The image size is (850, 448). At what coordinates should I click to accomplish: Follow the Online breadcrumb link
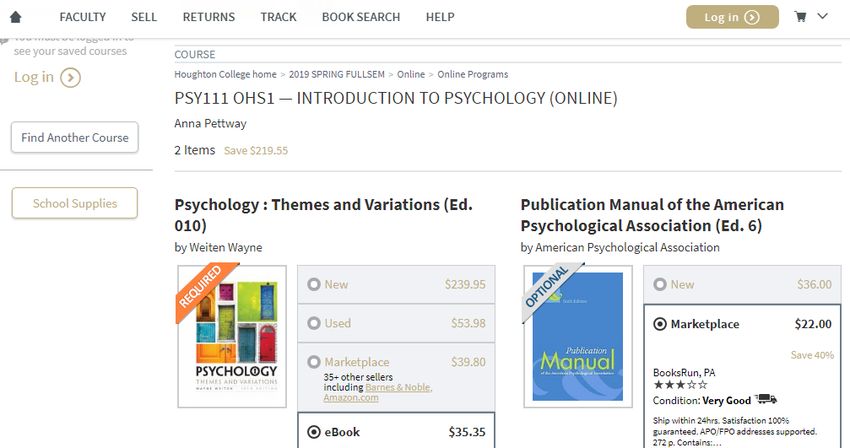pos(411,74)
